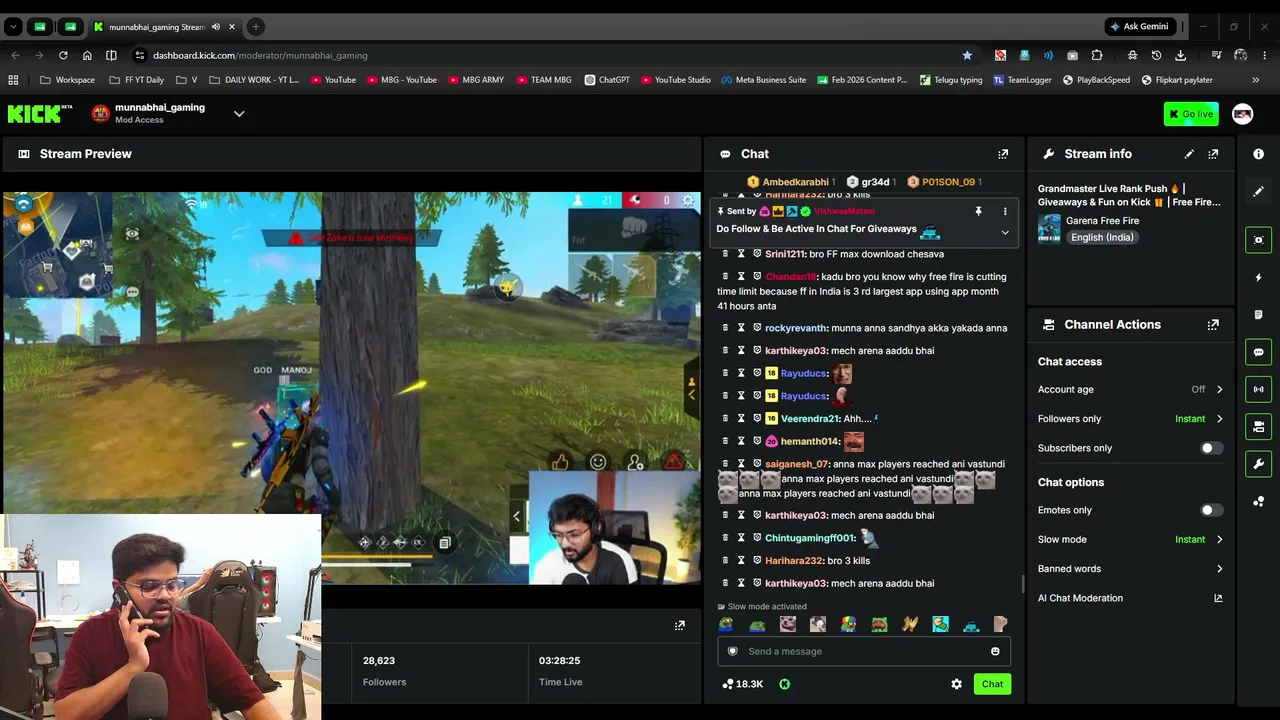Show more bookmarks overflow chevron

[1256, 80]
